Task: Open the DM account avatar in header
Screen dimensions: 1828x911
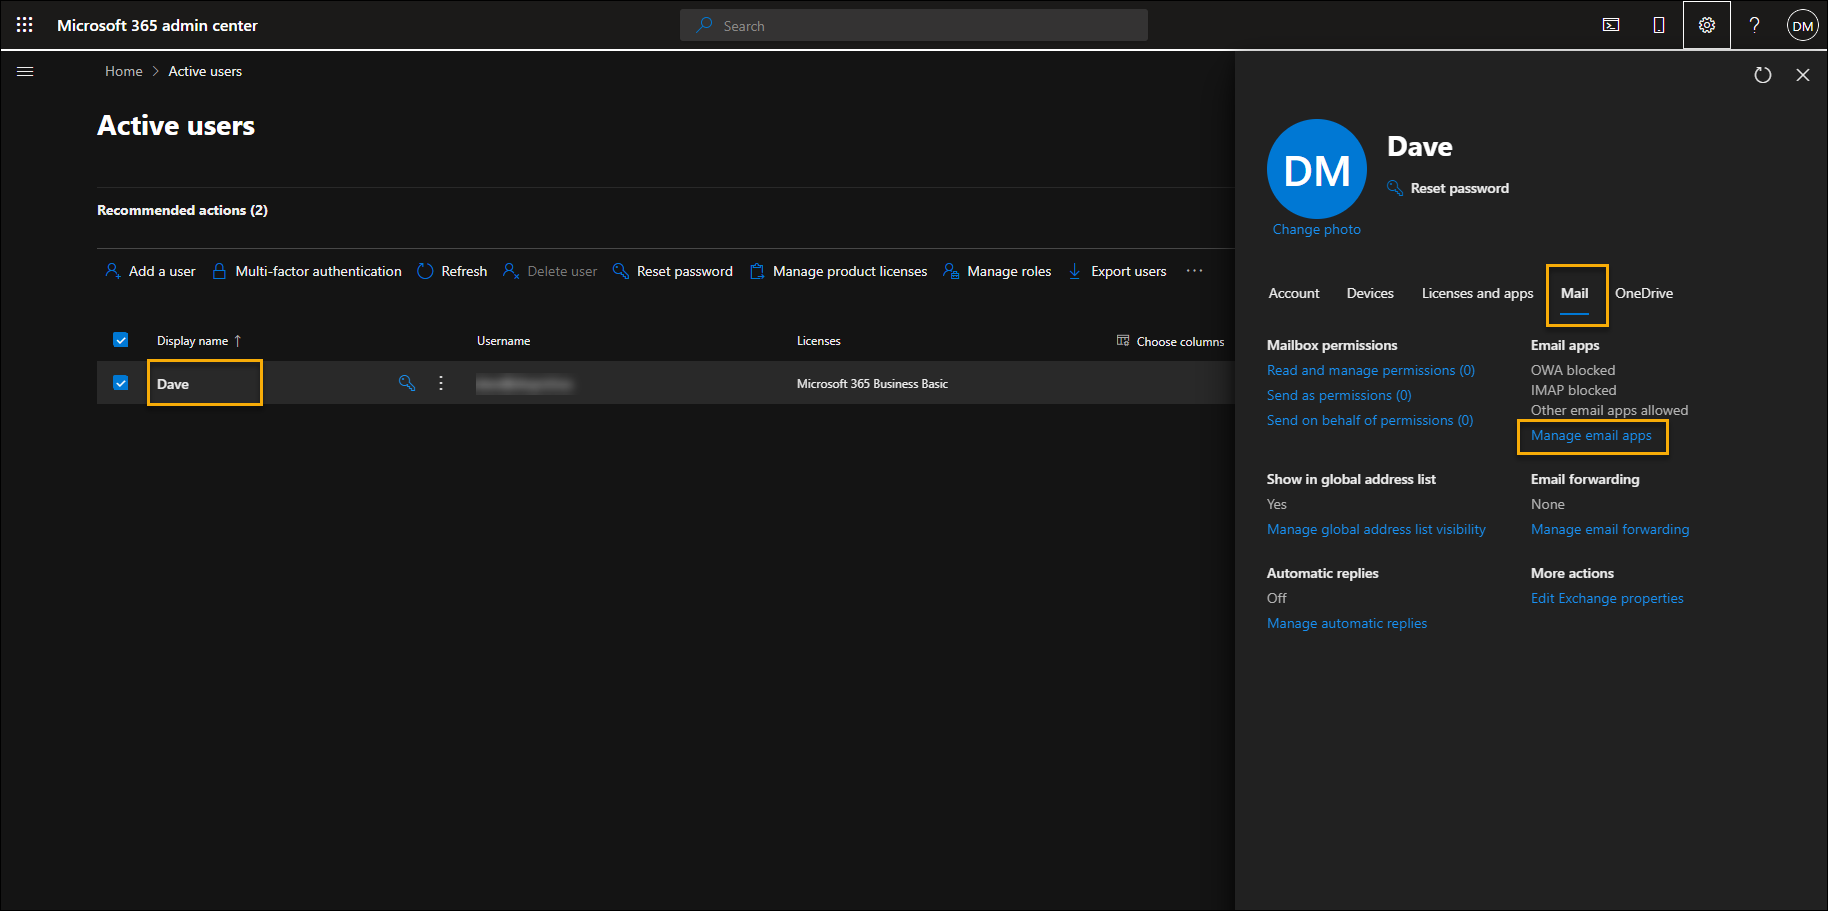Action: [1803, 26]
